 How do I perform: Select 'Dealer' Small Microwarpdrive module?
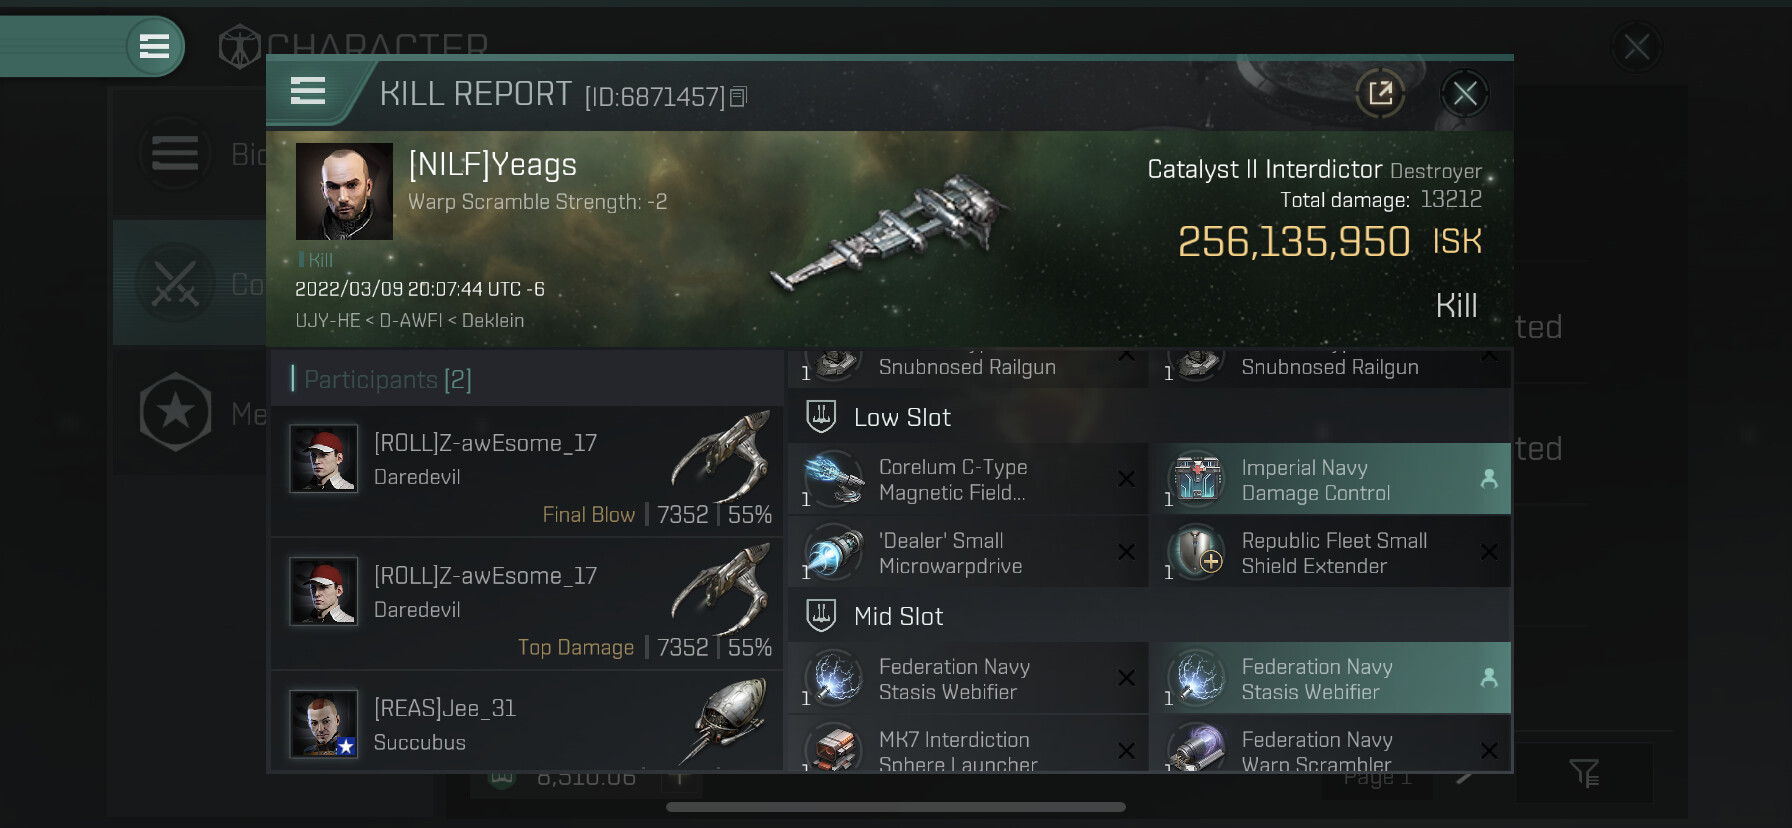point(968,552)
